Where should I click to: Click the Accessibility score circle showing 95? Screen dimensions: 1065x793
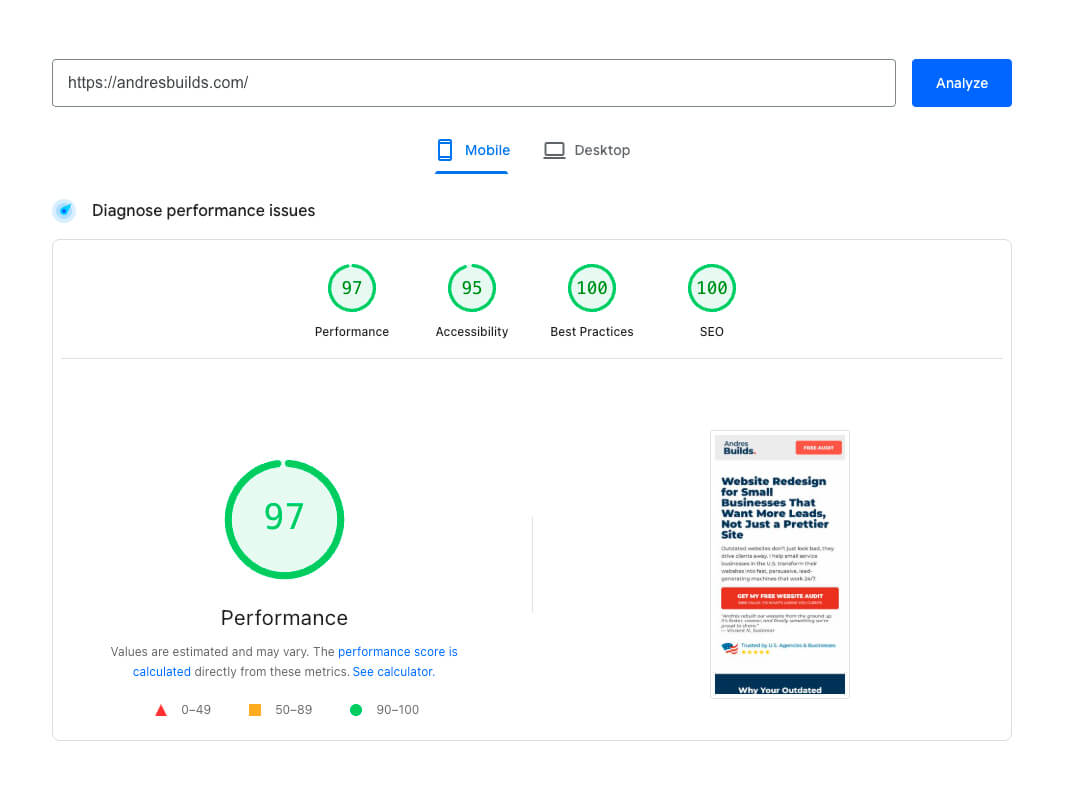tap(471, 287)
